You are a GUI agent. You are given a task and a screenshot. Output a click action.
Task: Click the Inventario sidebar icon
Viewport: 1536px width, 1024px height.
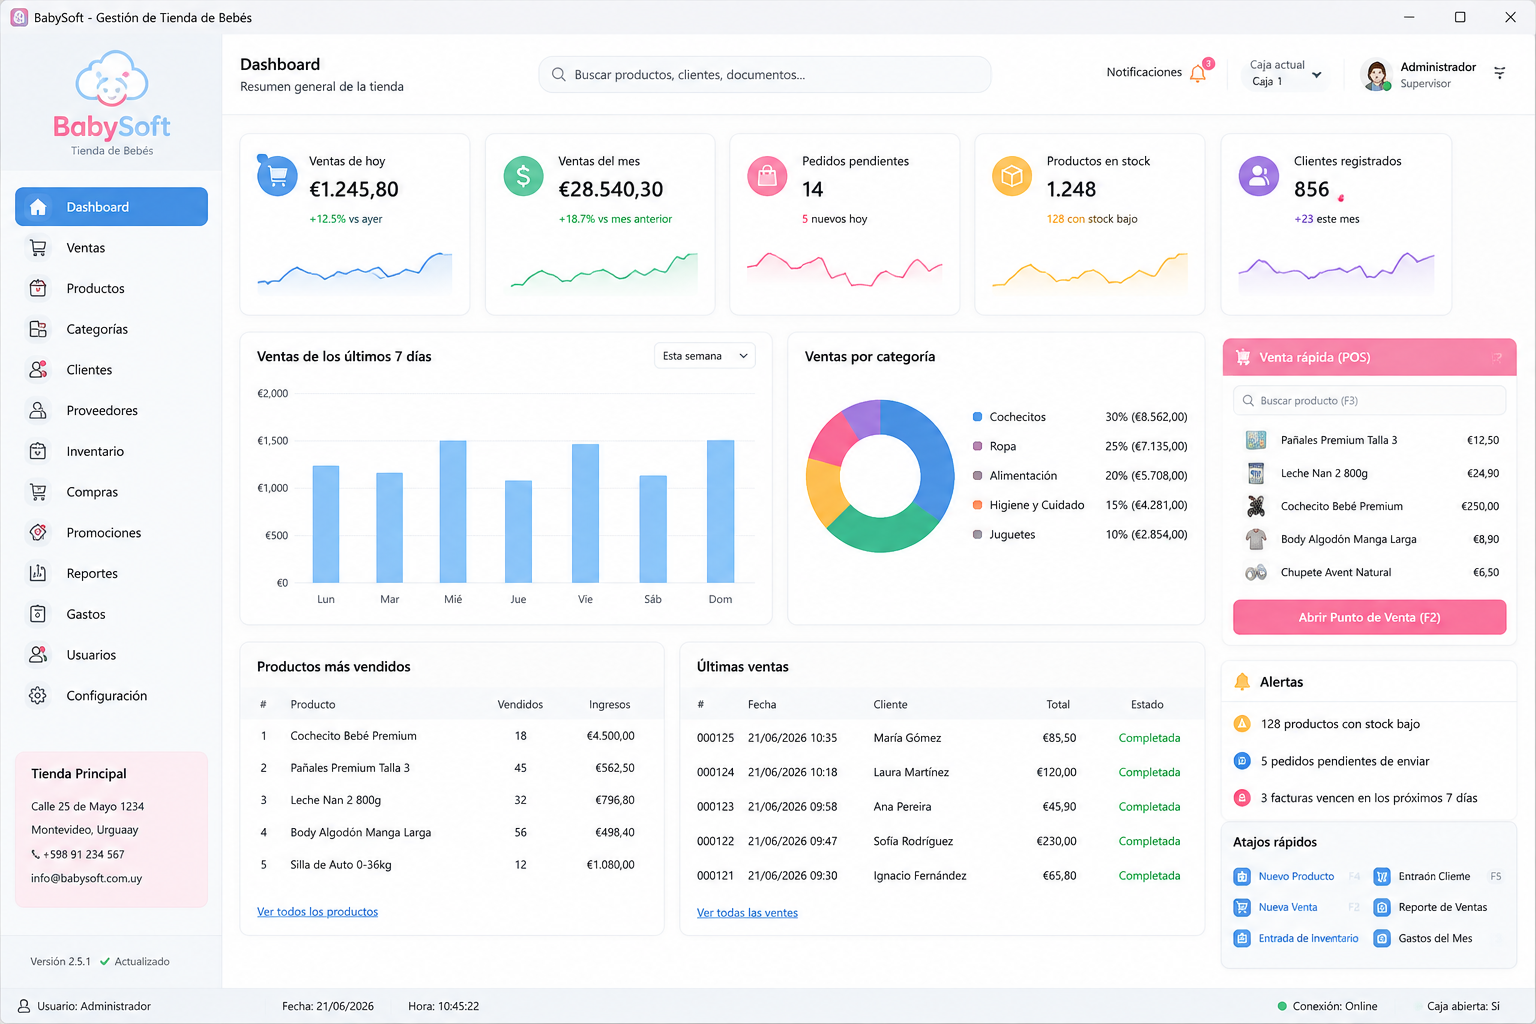click(x=38, y=451)
